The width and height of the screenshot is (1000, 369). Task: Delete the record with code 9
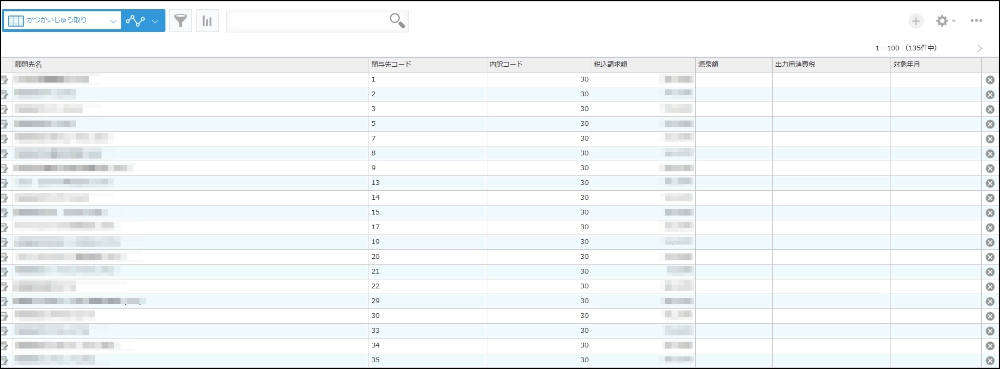click(x=990, y=168)
